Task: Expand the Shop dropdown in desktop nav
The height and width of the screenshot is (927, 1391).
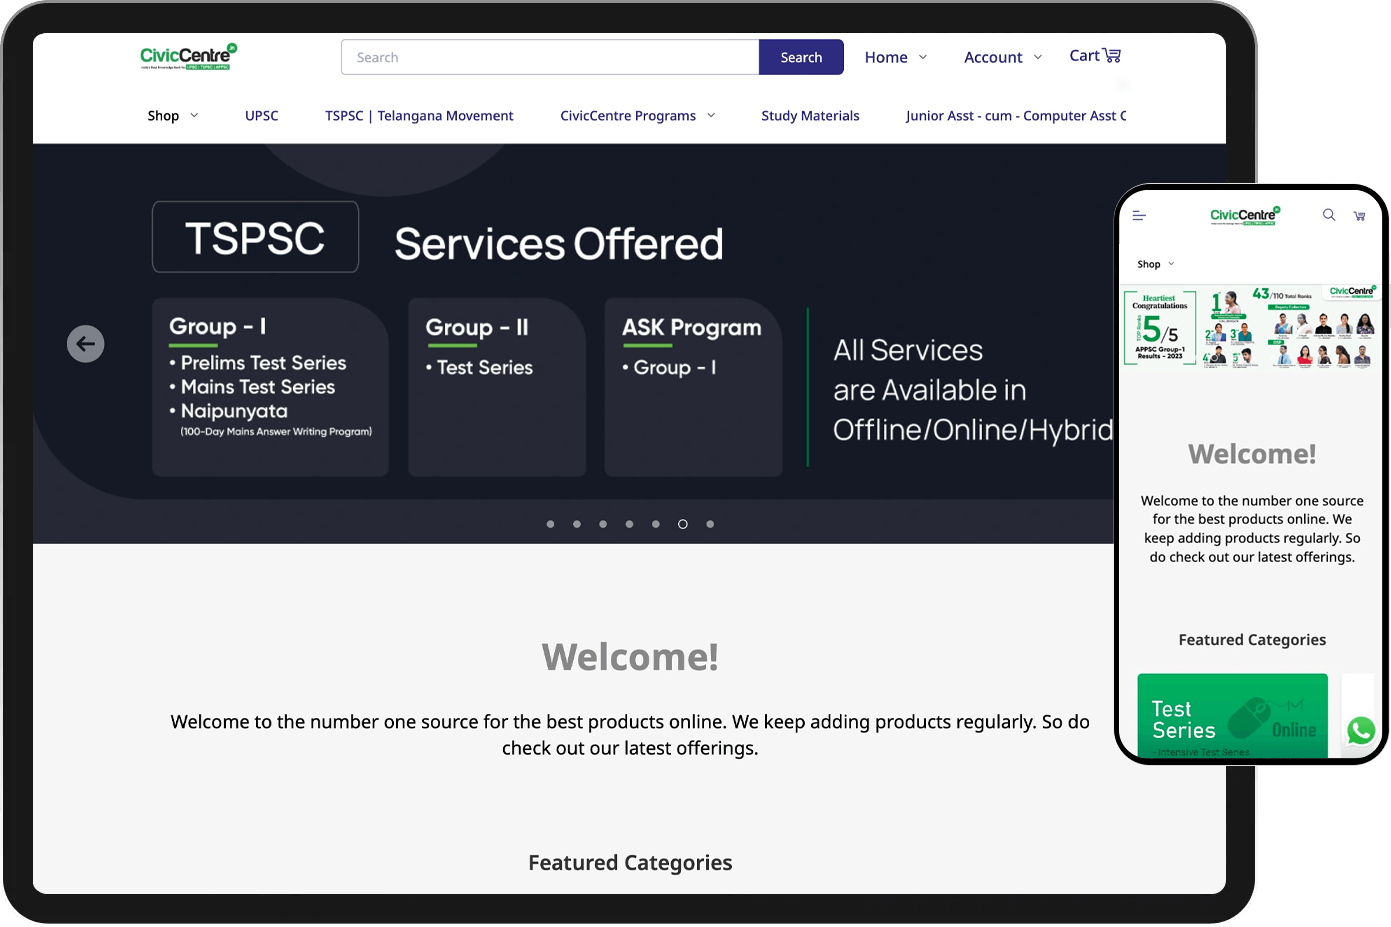Action: (x=173, y=116)
